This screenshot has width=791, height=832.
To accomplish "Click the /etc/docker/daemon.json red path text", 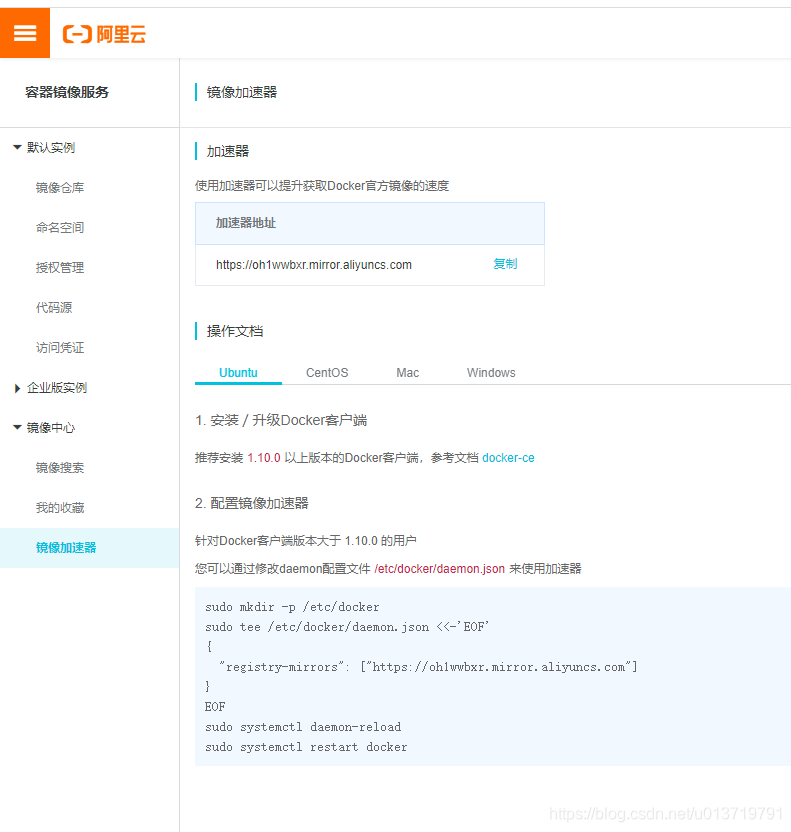I will click(439, 569).
